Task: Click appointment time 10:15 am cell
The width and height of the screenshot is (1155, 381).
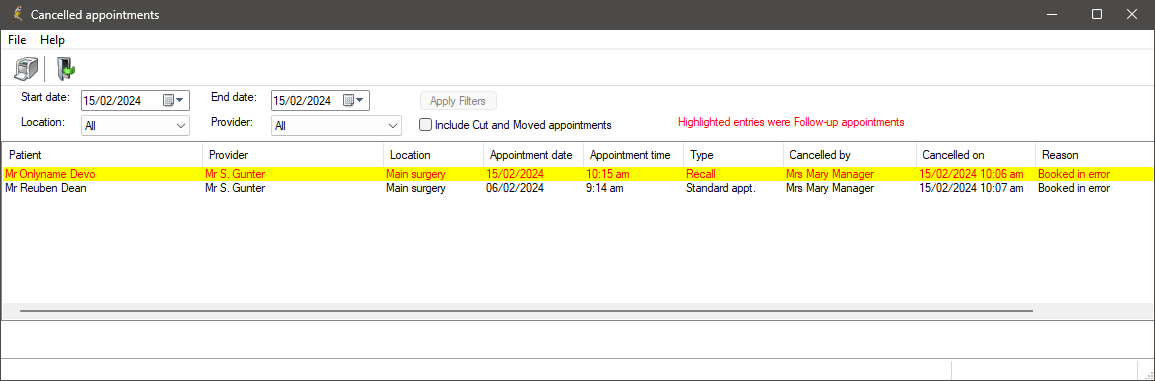Action: tap(608, 174)
